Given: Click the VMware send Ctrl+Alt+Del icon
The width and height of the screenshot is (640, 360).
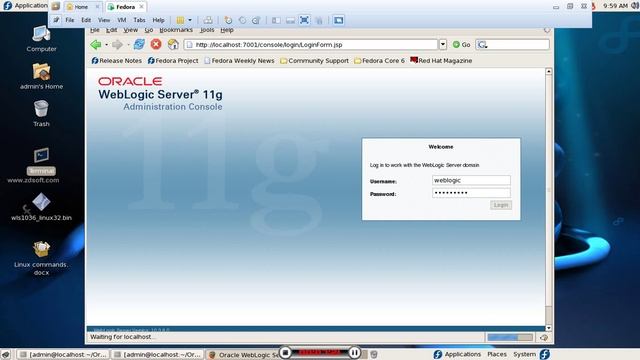Looking at the screenshot, I should [x=208, y=20].
